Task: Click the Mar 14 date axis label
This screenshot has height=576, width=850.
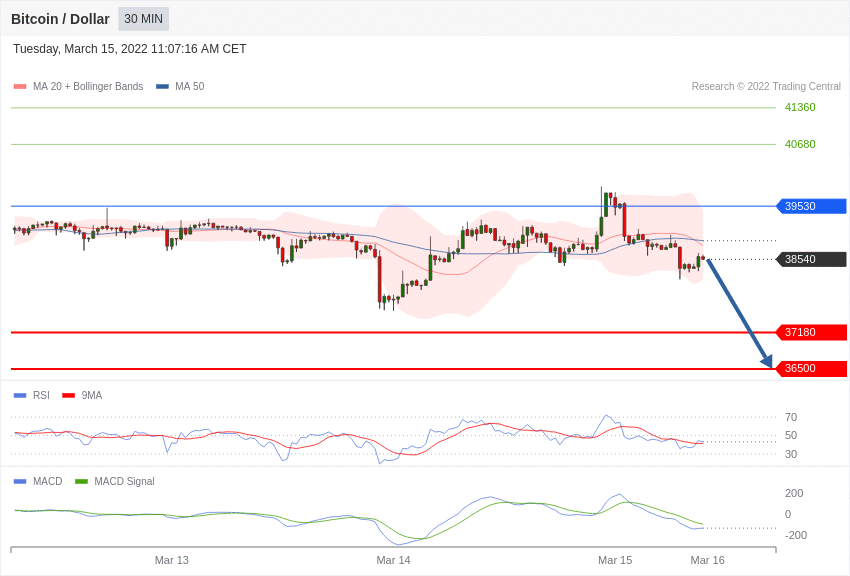Action: tap(394, 560)
